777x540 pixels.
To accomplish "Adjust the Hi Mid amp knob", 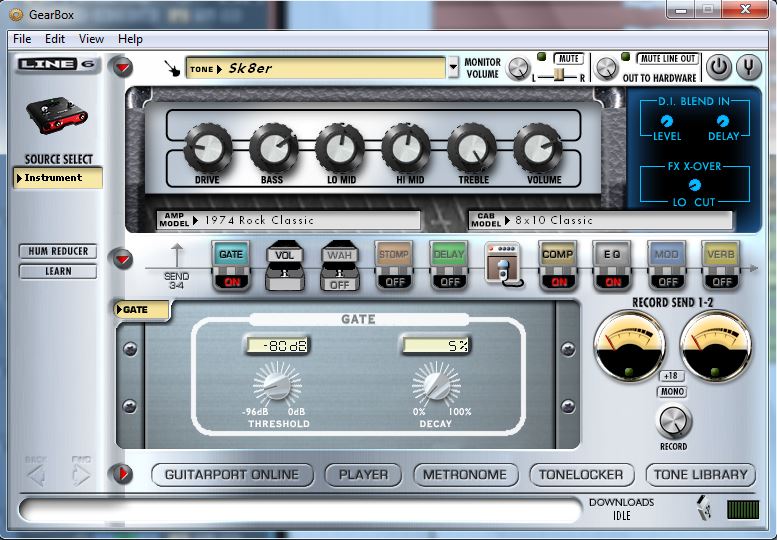I will [x=406, y=148].
